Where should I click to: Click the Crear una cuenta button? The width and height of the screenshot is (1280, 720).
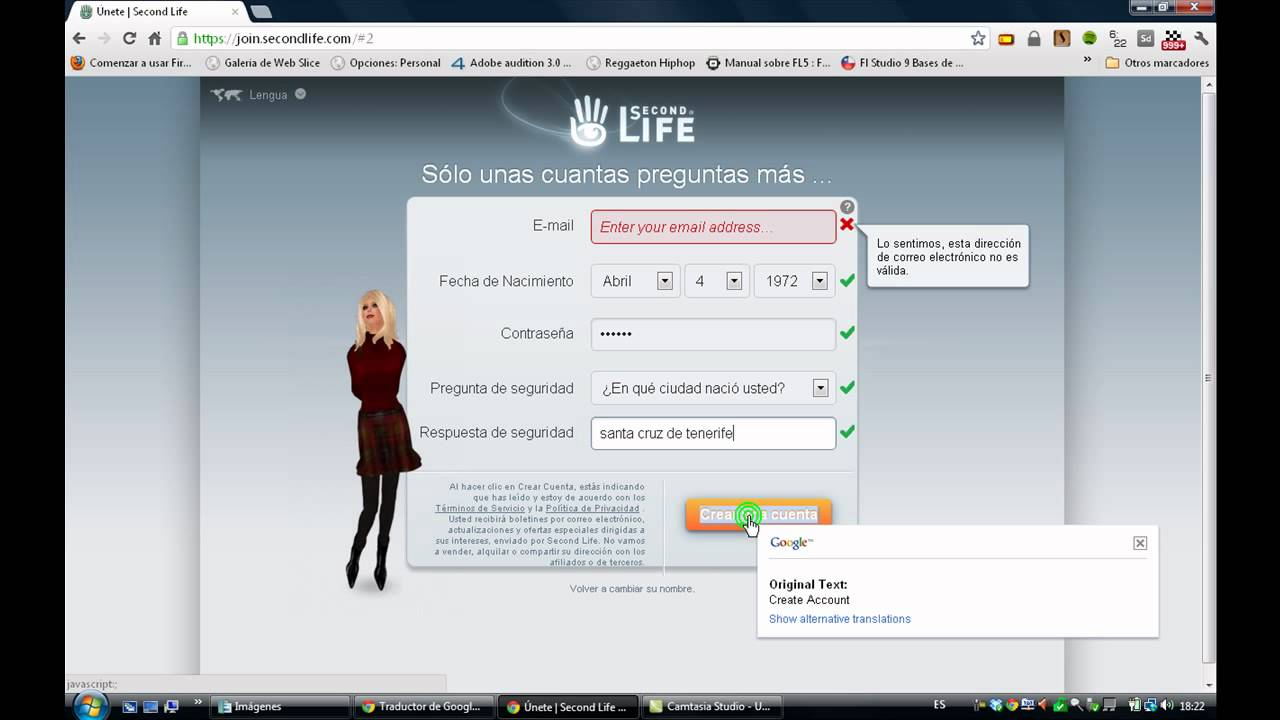click(758, 515)
